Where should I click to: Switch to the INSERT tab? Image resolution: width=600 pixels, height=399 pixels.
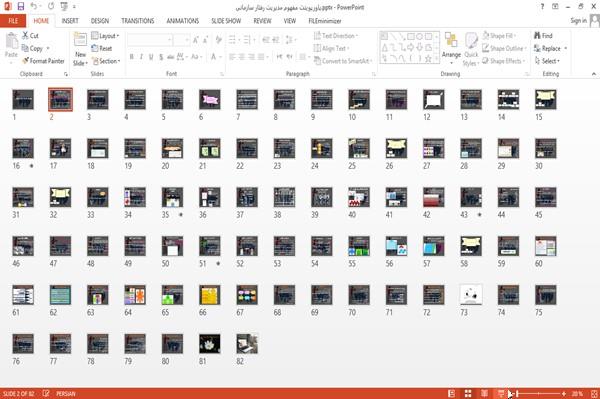70,21
